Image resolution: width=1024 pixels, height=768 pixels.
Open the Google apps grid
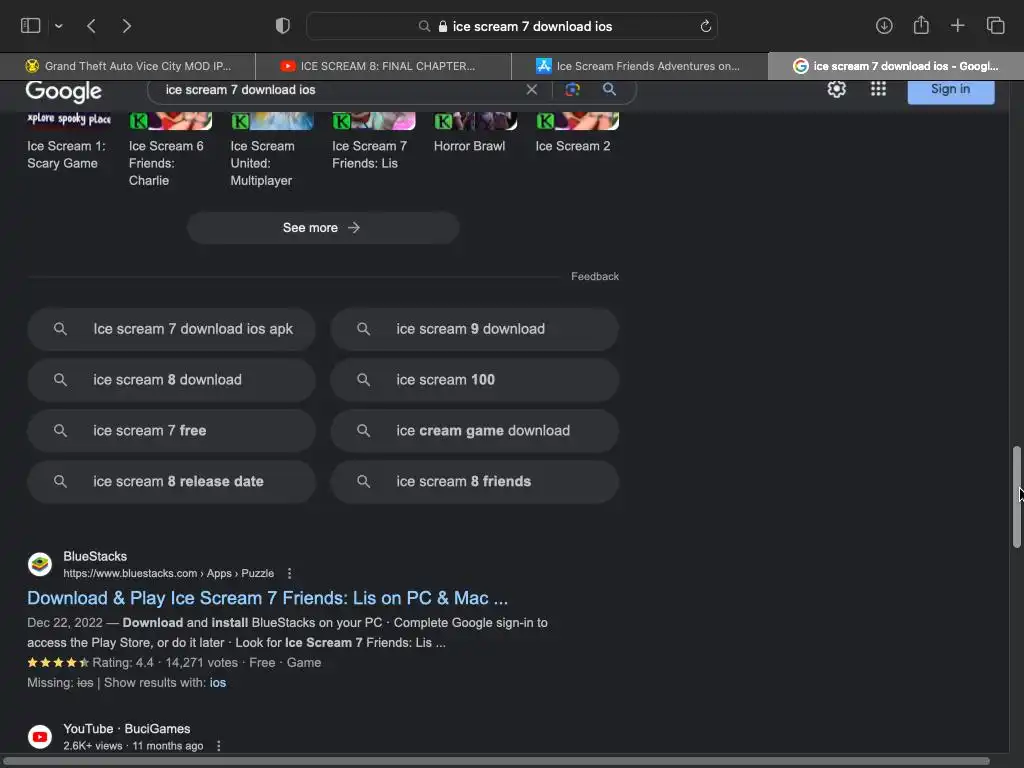coord(878,89)
